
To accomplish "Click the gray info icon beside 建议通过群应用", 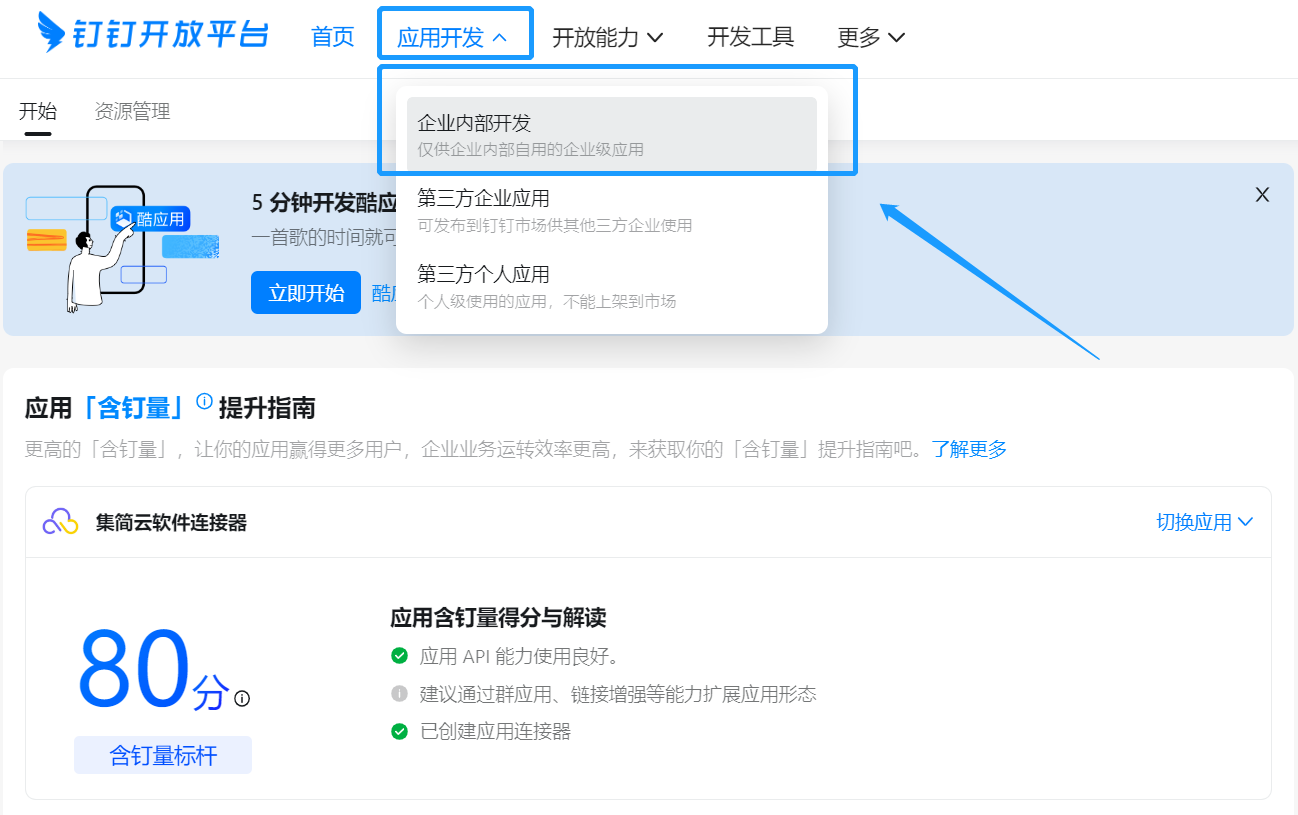I will click(x=400, y=694).
